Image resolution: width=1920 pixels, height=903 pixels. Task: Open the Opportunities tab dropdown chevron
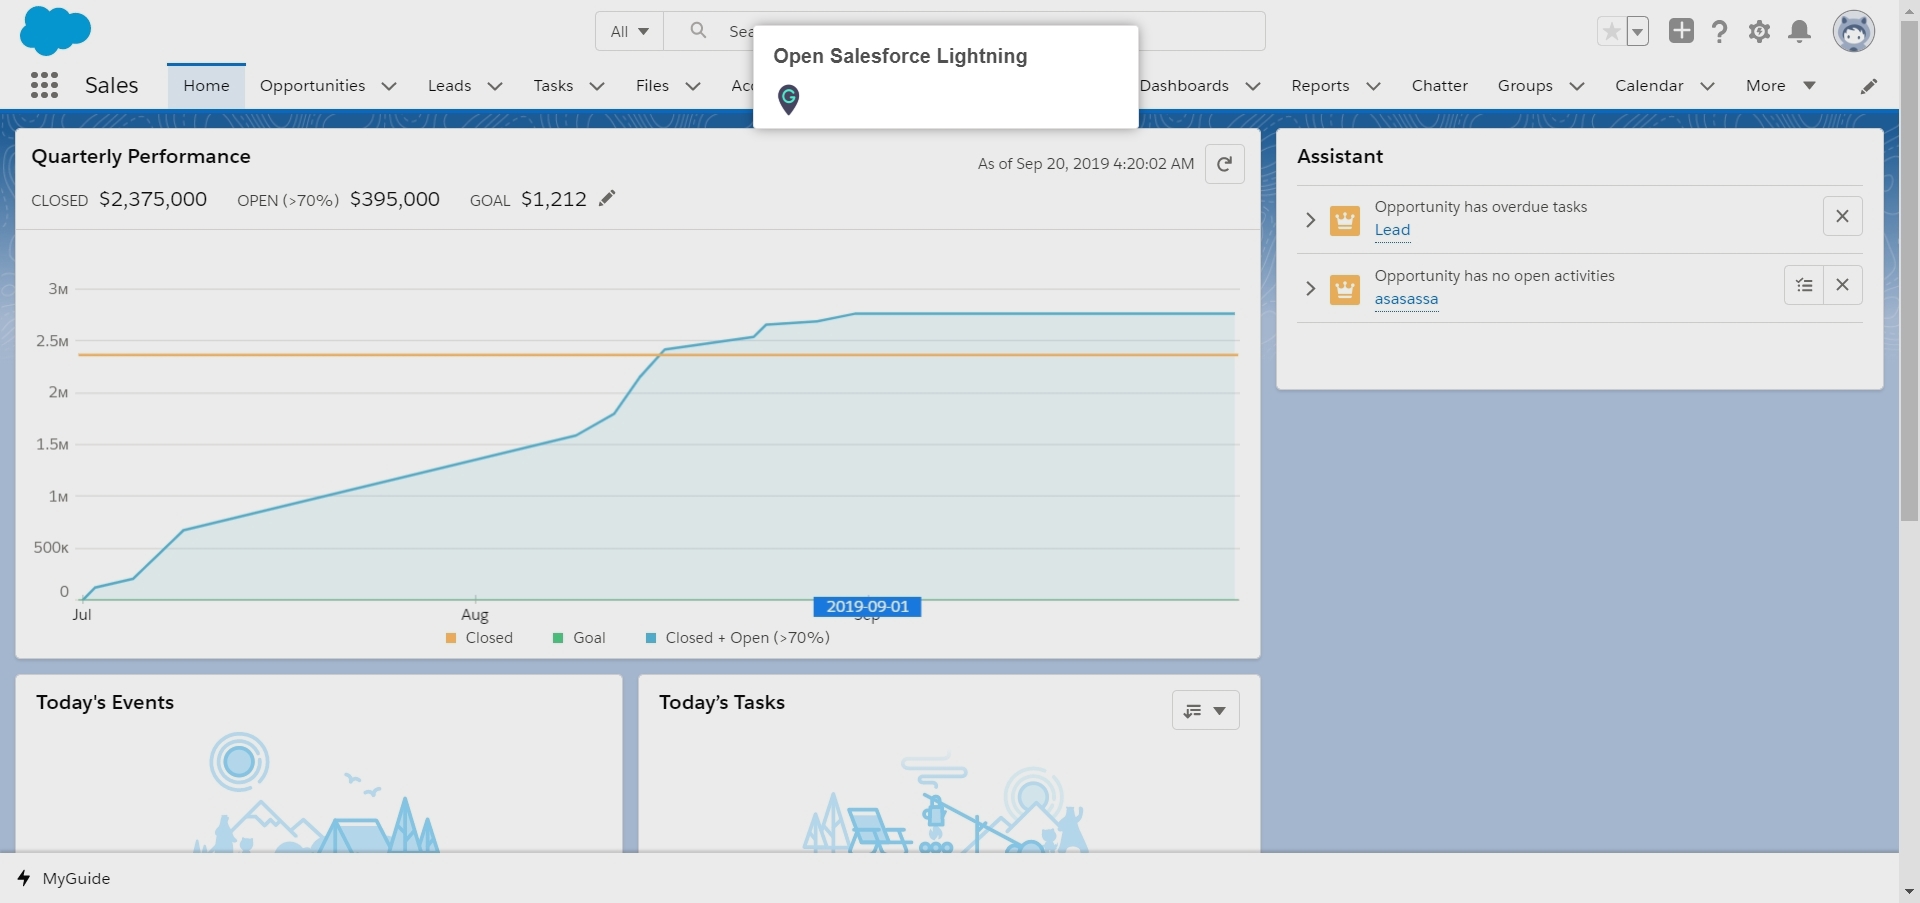point(389,86)
